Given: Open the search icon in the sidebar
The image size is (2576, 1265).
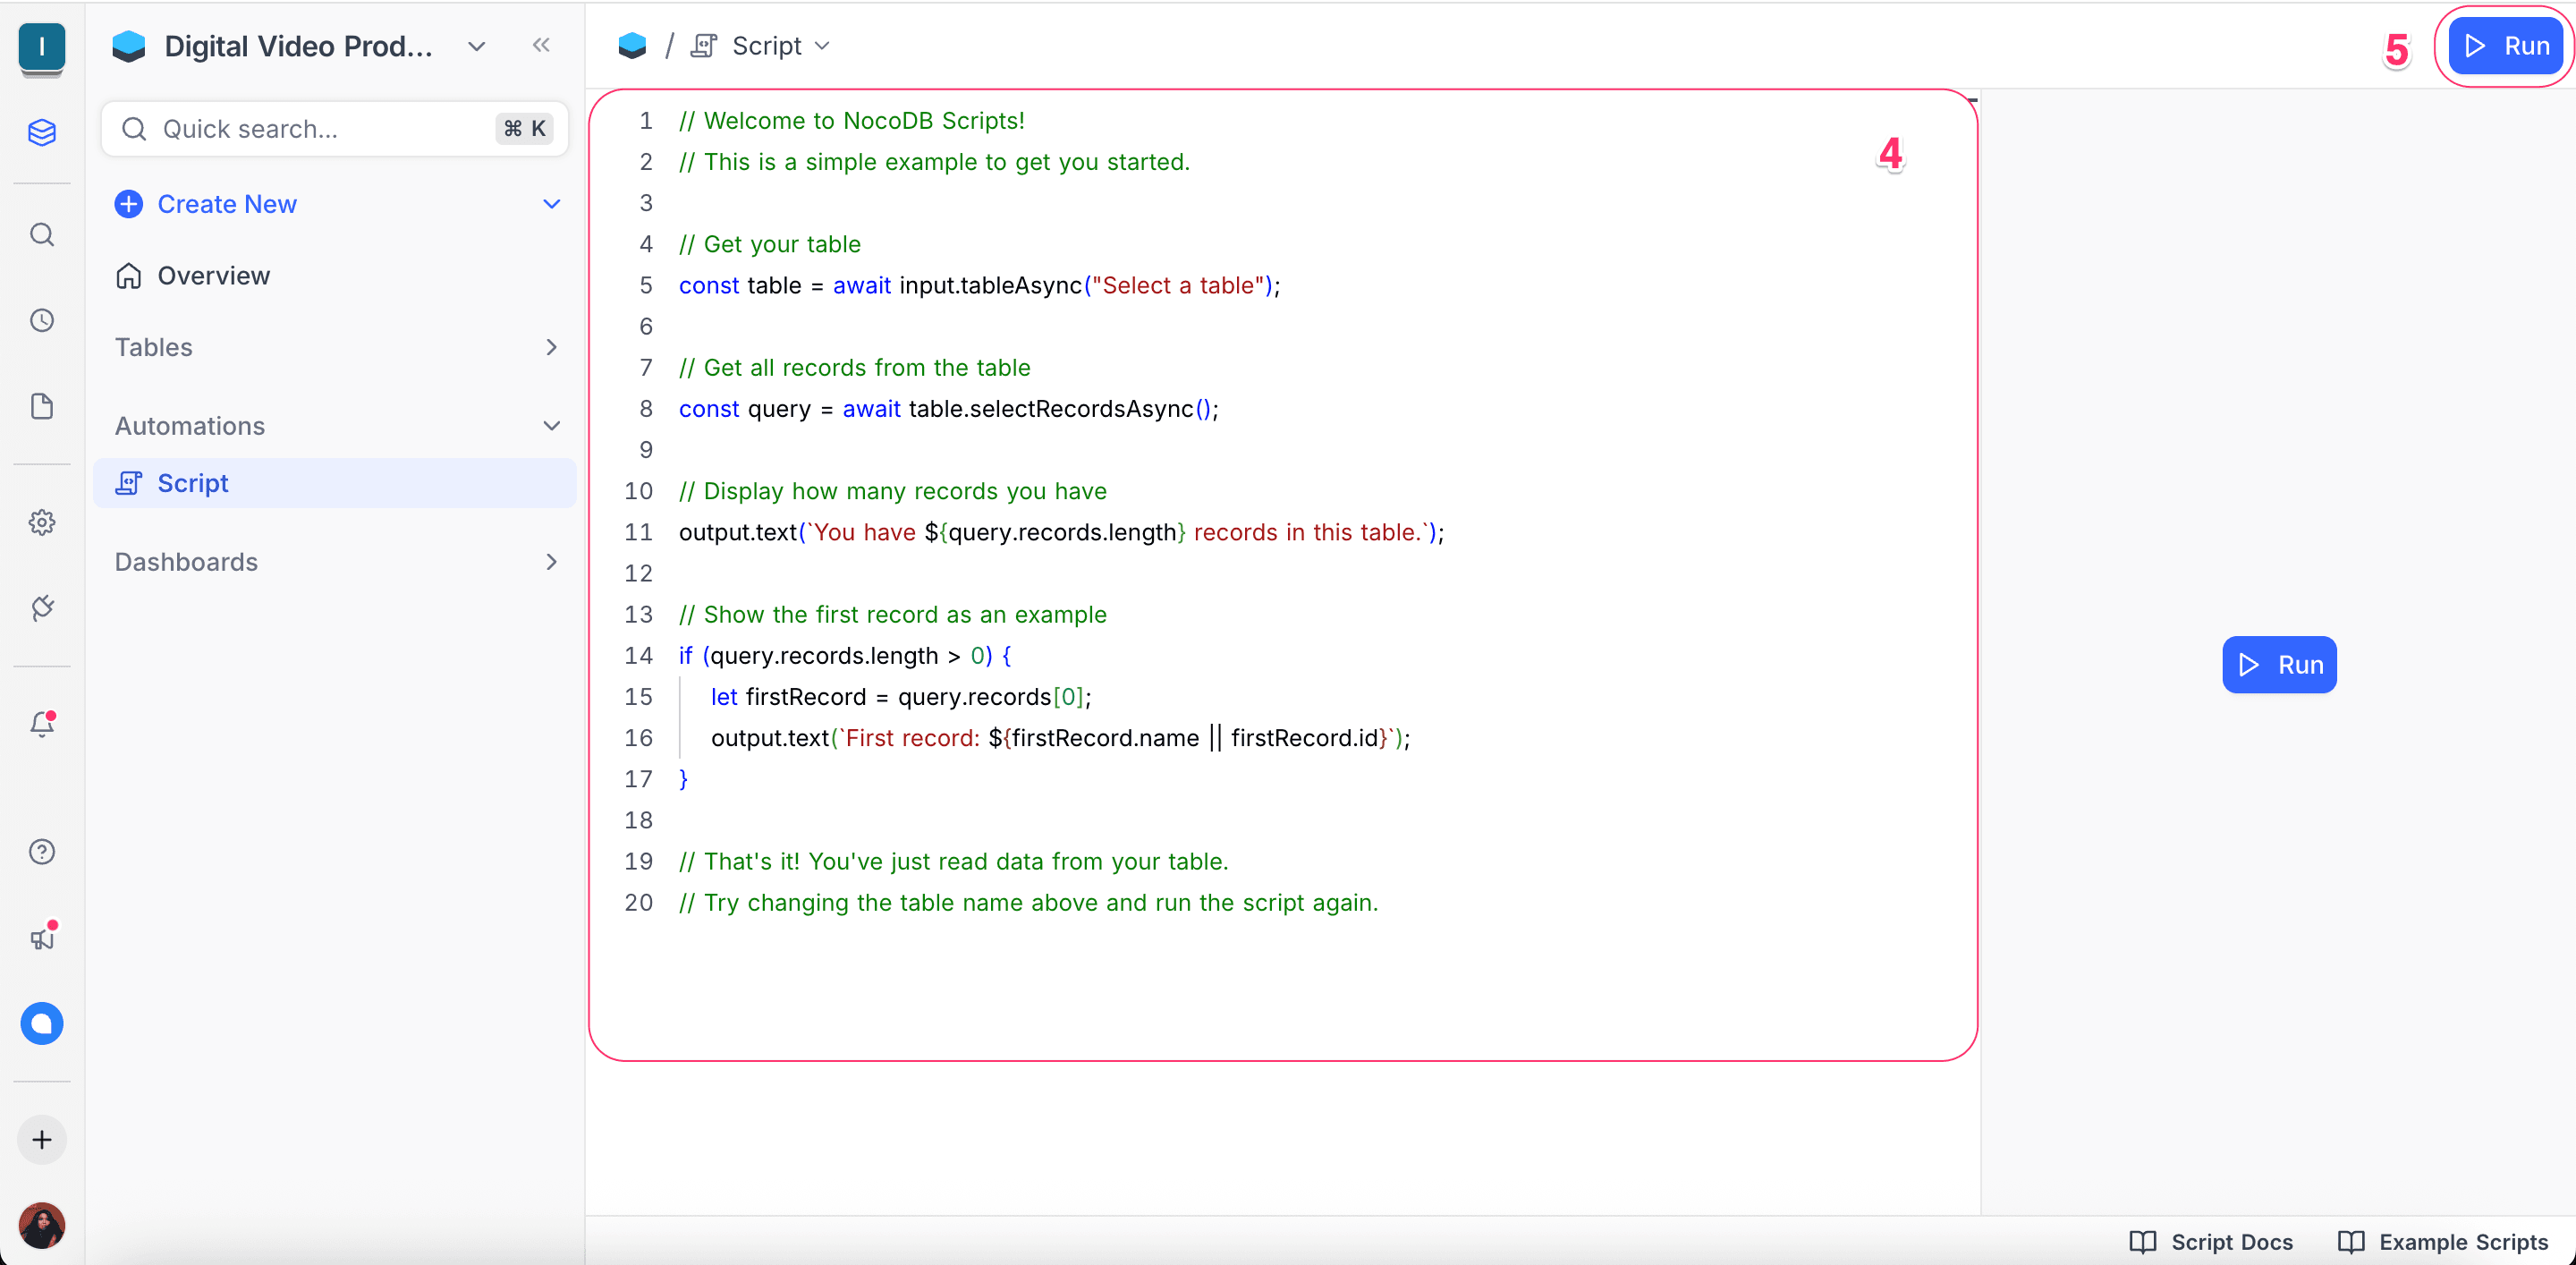Looking at the screenshot, I should 42,234.
